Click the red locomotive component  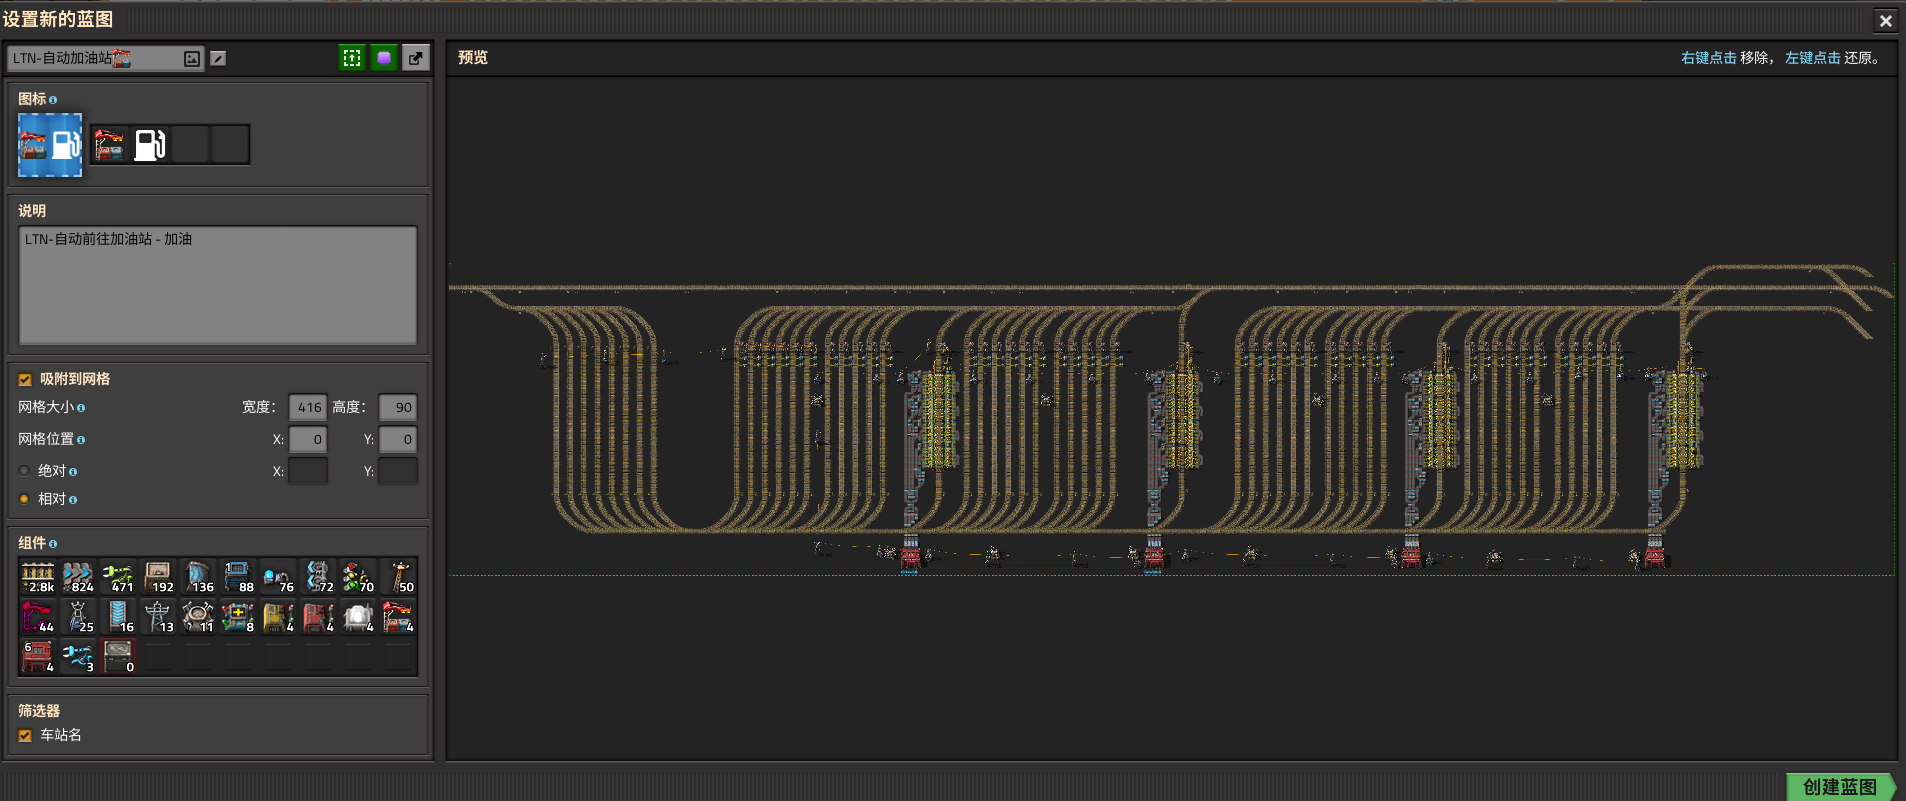click(38, 657)
